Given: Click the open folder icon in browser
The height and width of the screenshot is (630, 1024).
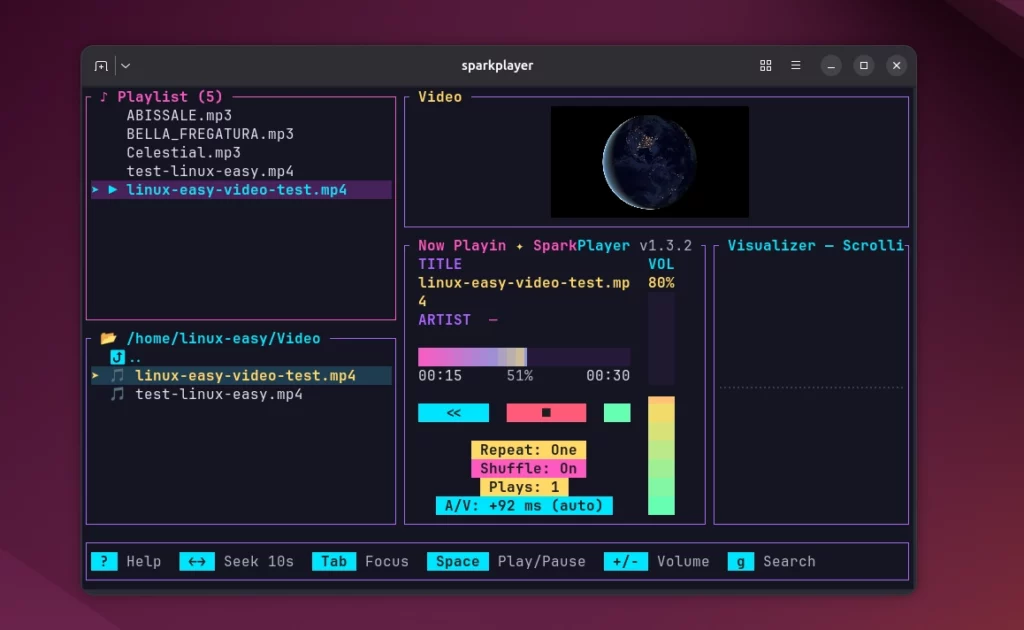Looking at the screenshot, I should pos(108,338).
